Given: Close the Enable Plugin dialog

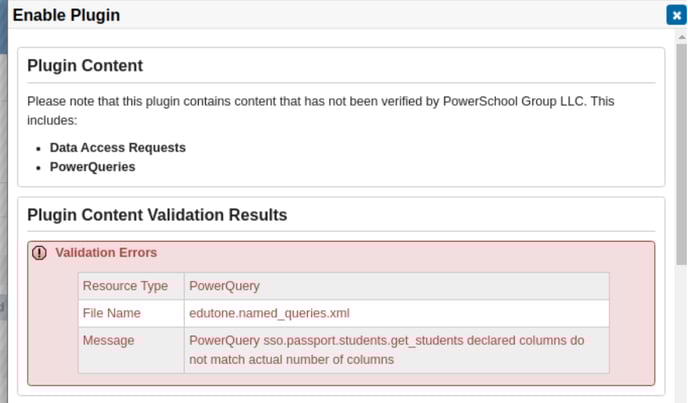Looking at the screenshot, I should pyautogui.click(x=675, y=15).
